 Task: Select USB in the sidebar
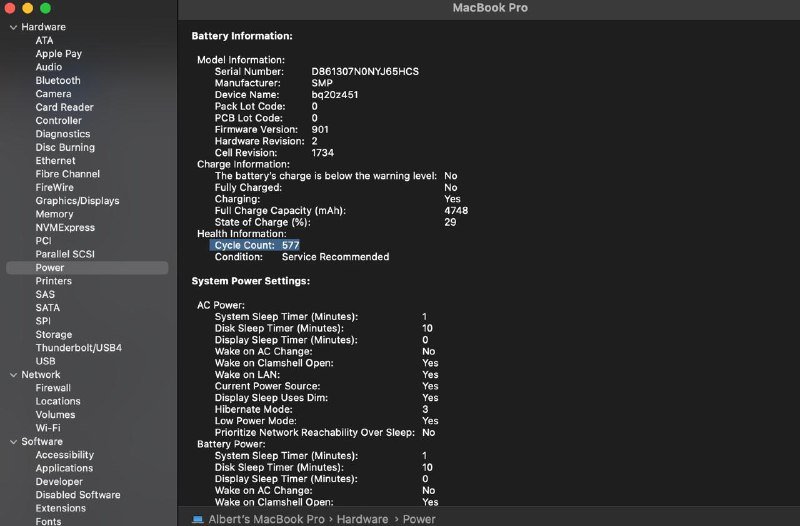tap(45, 361)
